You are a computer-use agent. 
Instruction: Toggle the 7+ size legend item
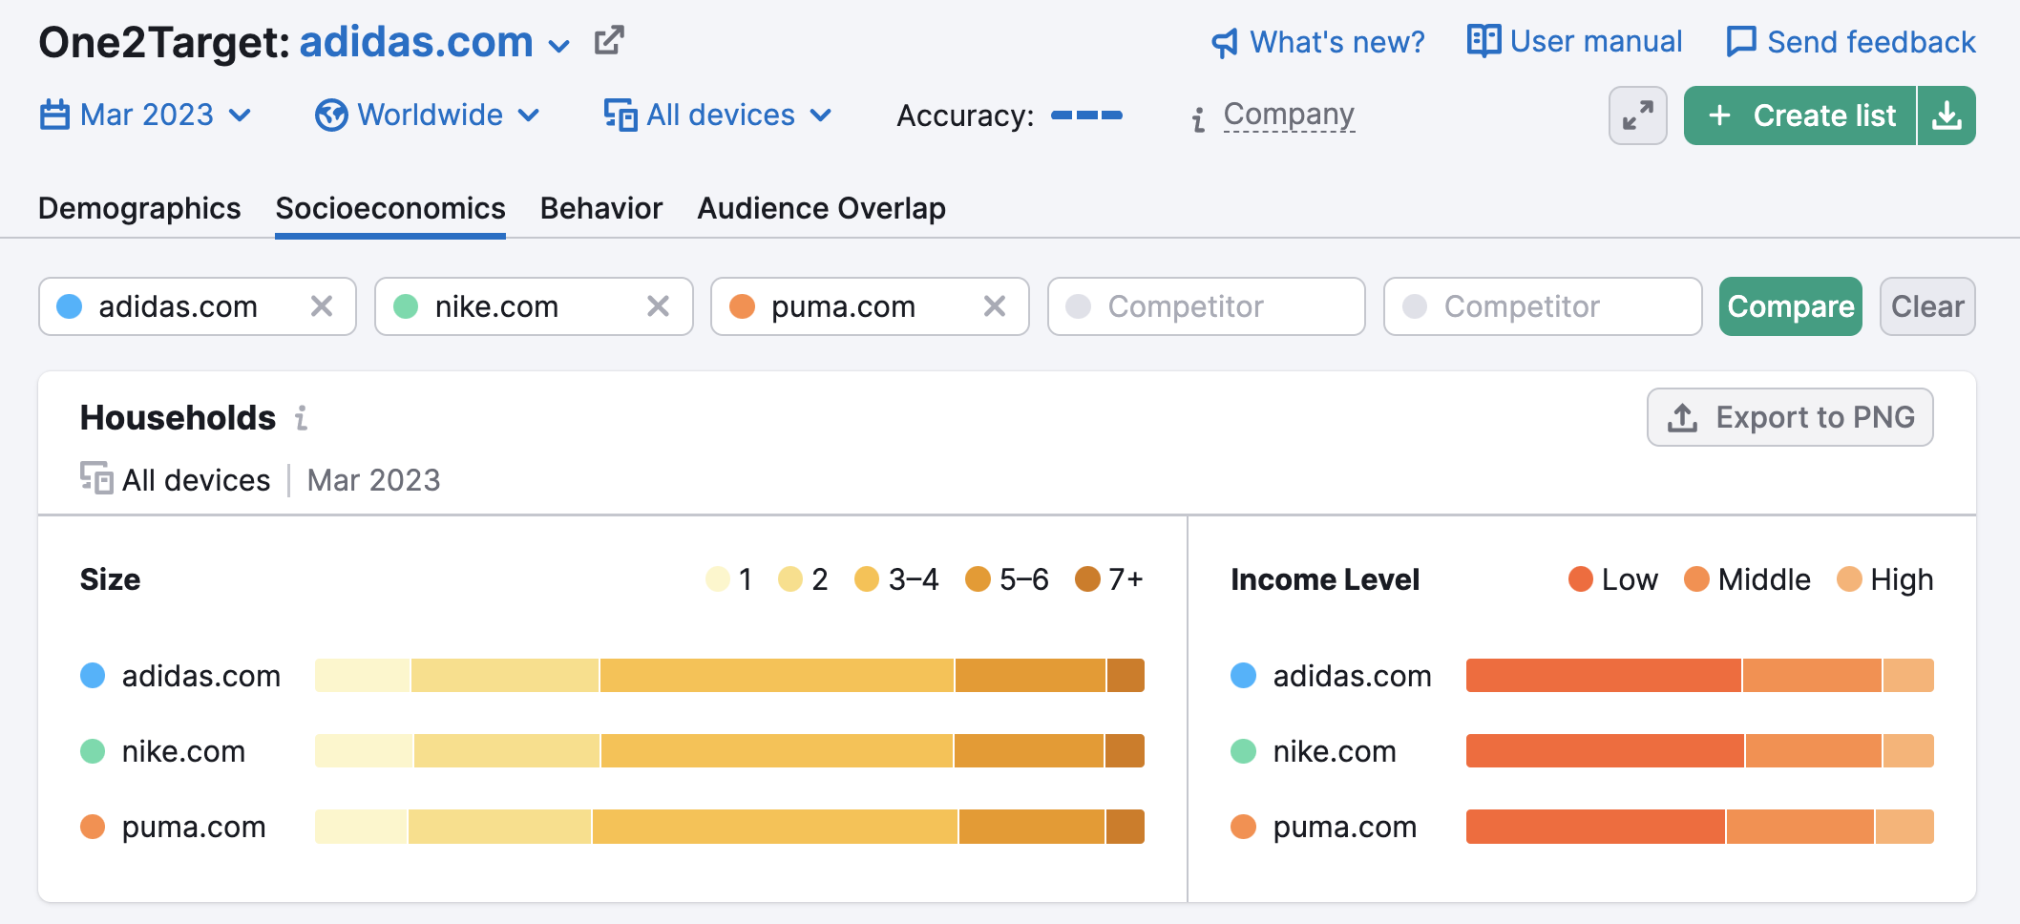1109,579
